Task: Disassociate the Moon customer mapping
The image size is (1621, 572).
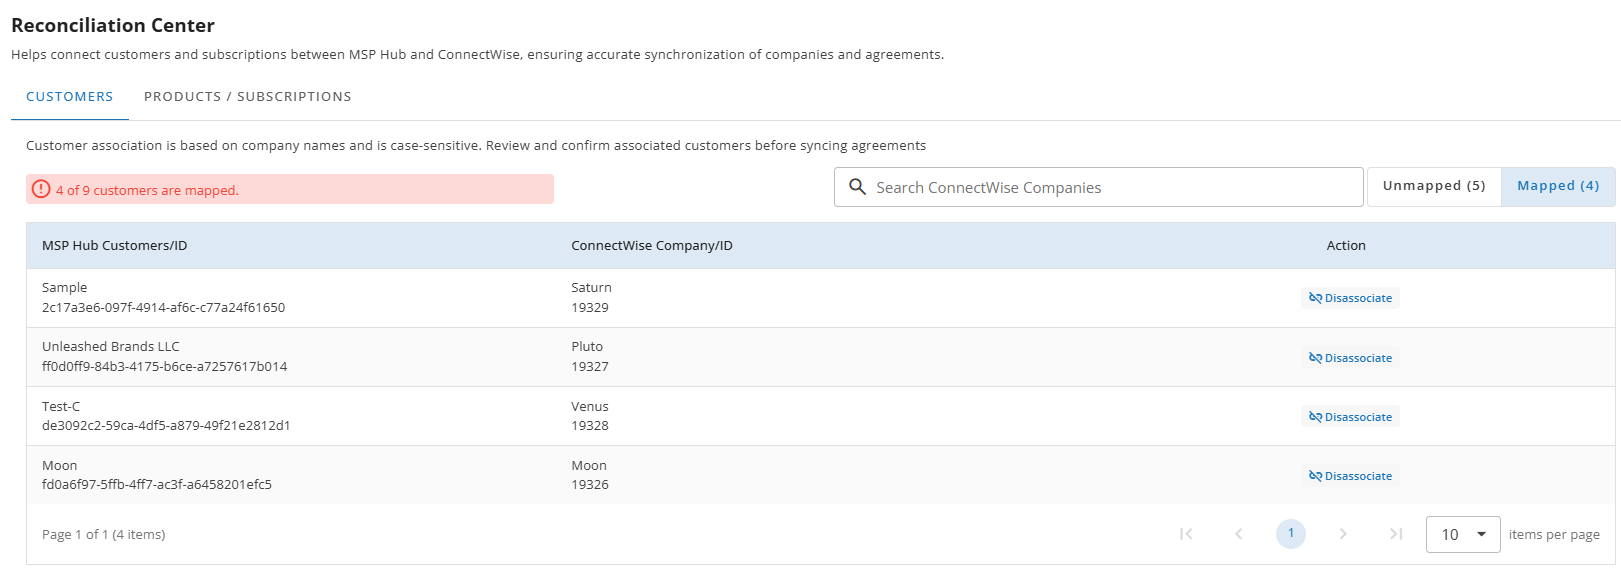Action: click(x=1350, y=476)
